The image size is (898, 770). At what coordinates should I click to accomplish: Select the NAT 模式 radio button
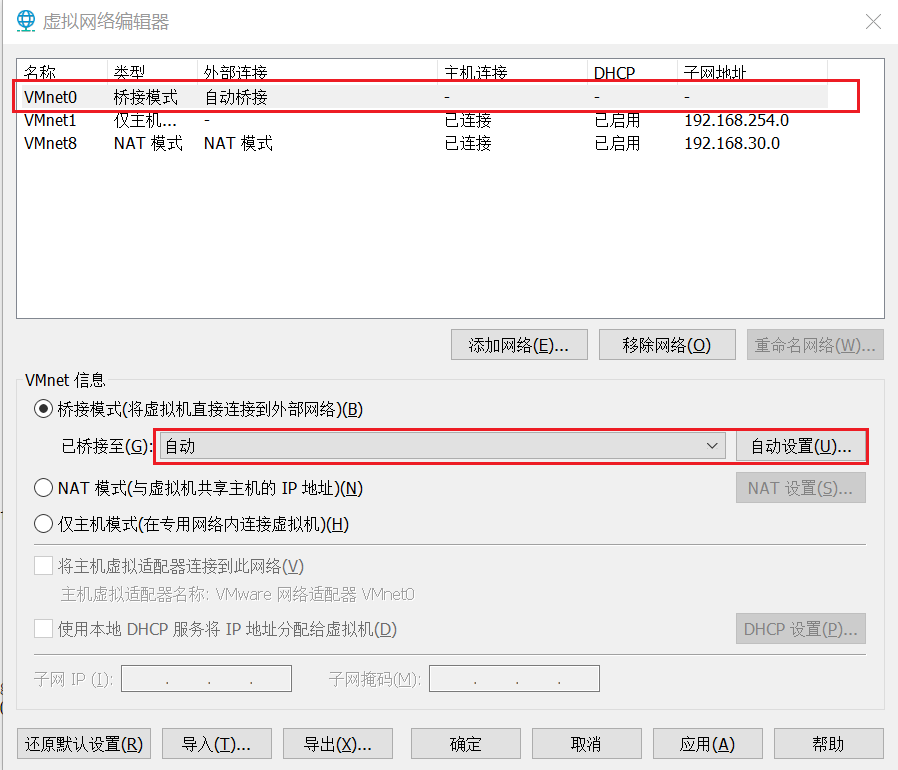click(44, 488)
